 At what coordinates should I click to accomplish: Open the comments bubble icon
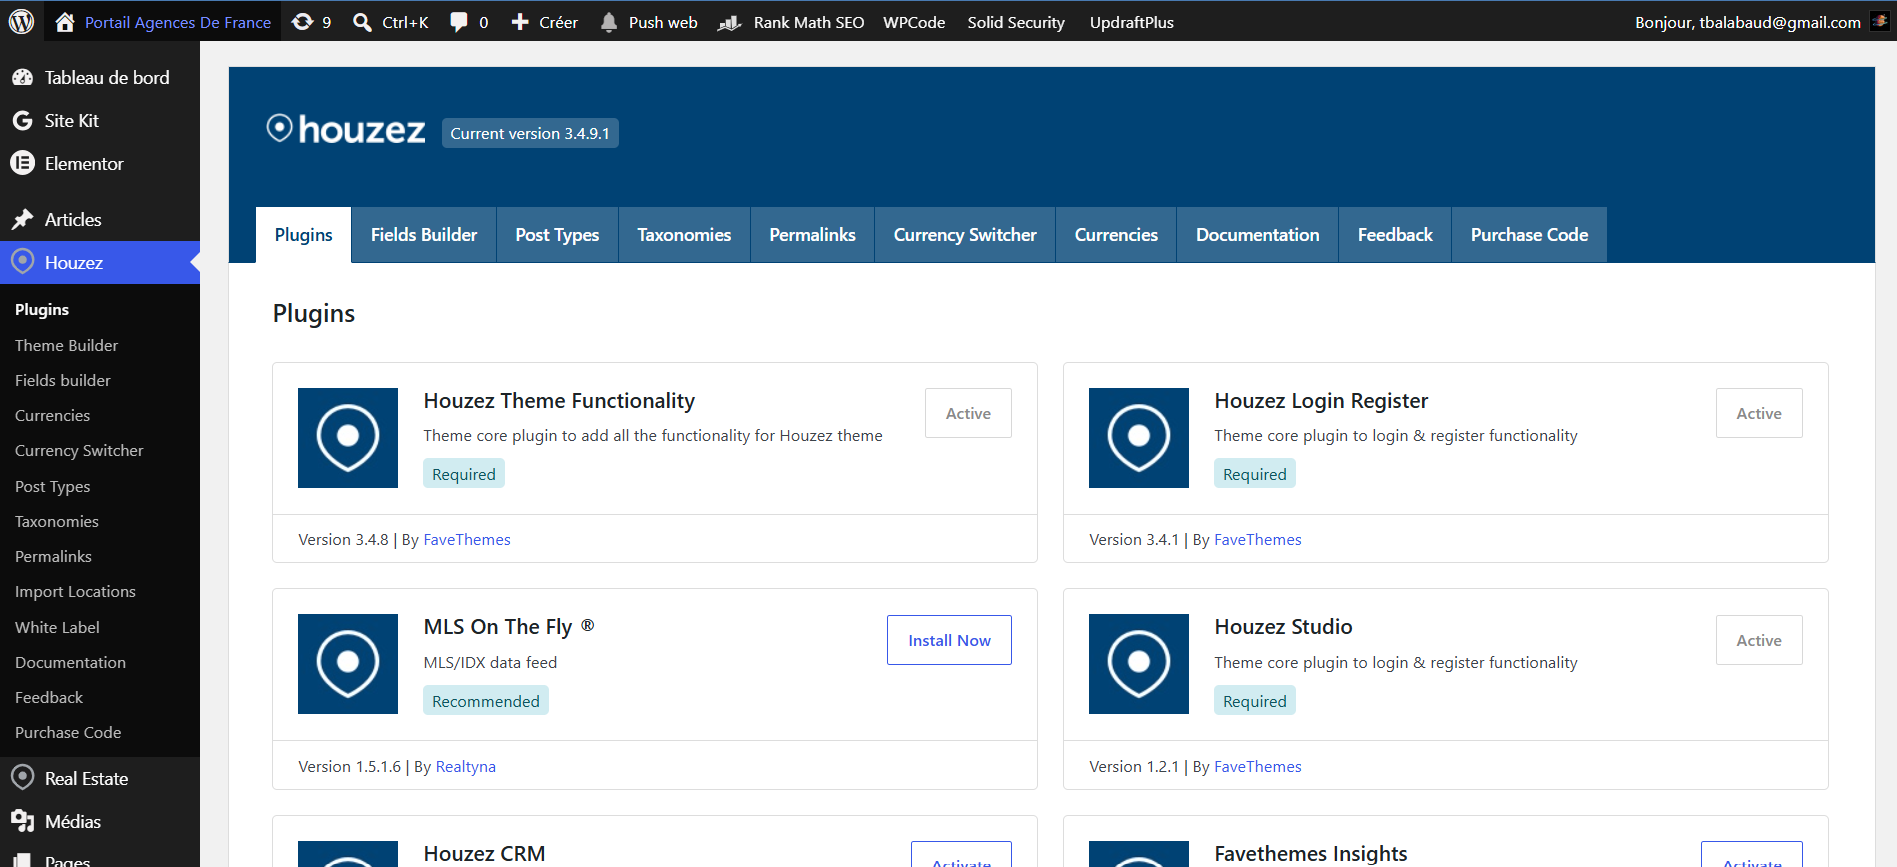click(459, 22)
